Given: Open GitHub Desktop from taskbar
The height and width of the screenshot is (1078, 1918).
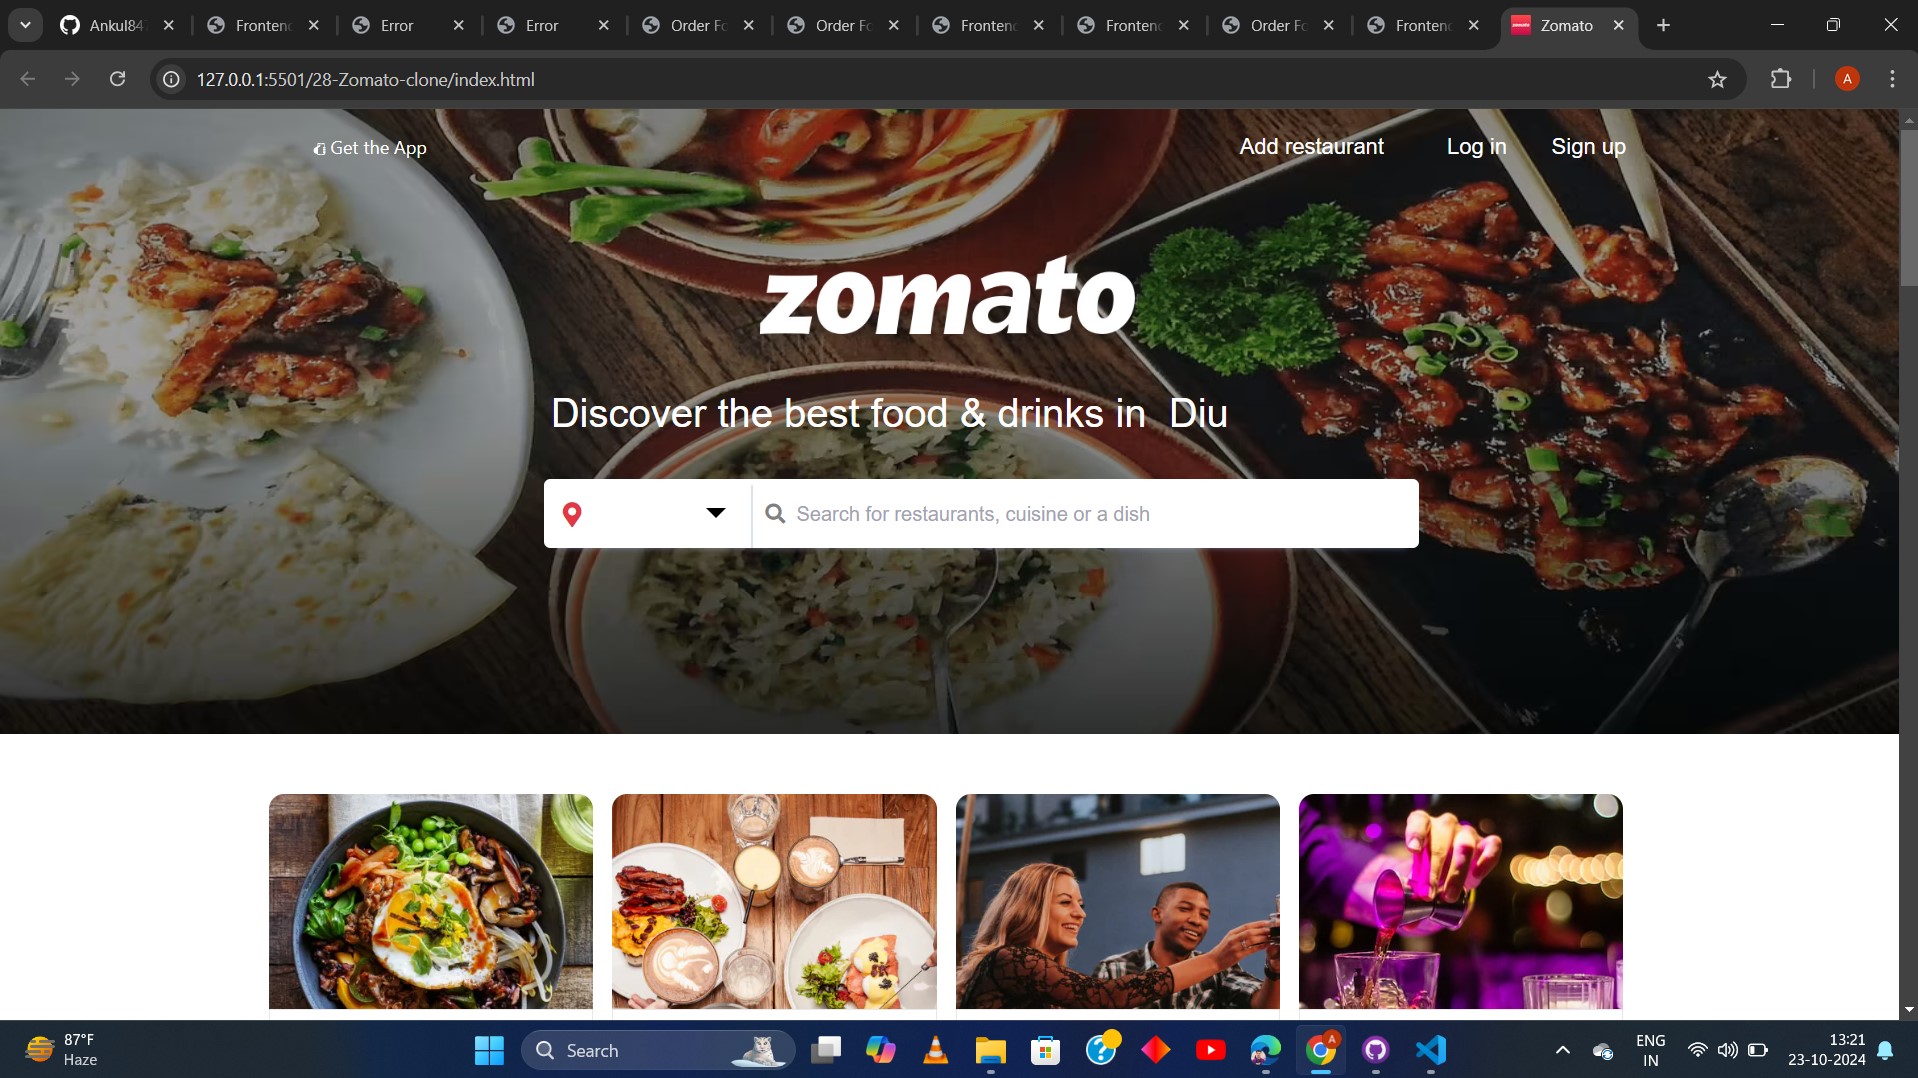Looking at the screenshot, I should click(x=1376, y=1050).
